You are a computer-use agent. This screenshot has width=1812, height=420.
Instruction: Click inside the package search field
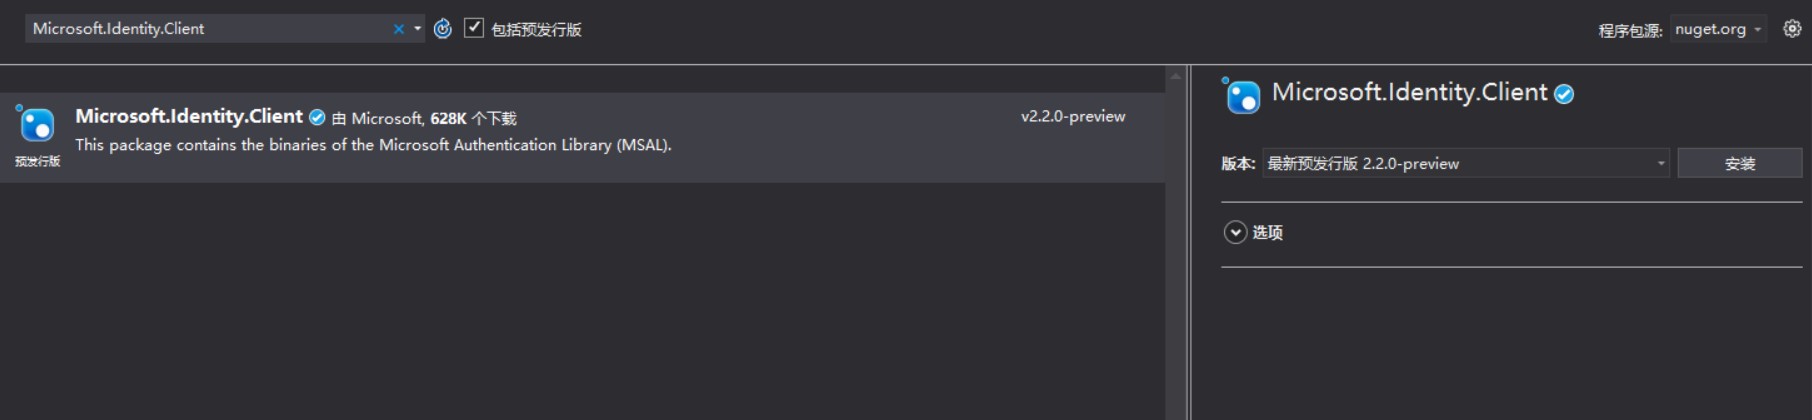[x=208, y=29]
